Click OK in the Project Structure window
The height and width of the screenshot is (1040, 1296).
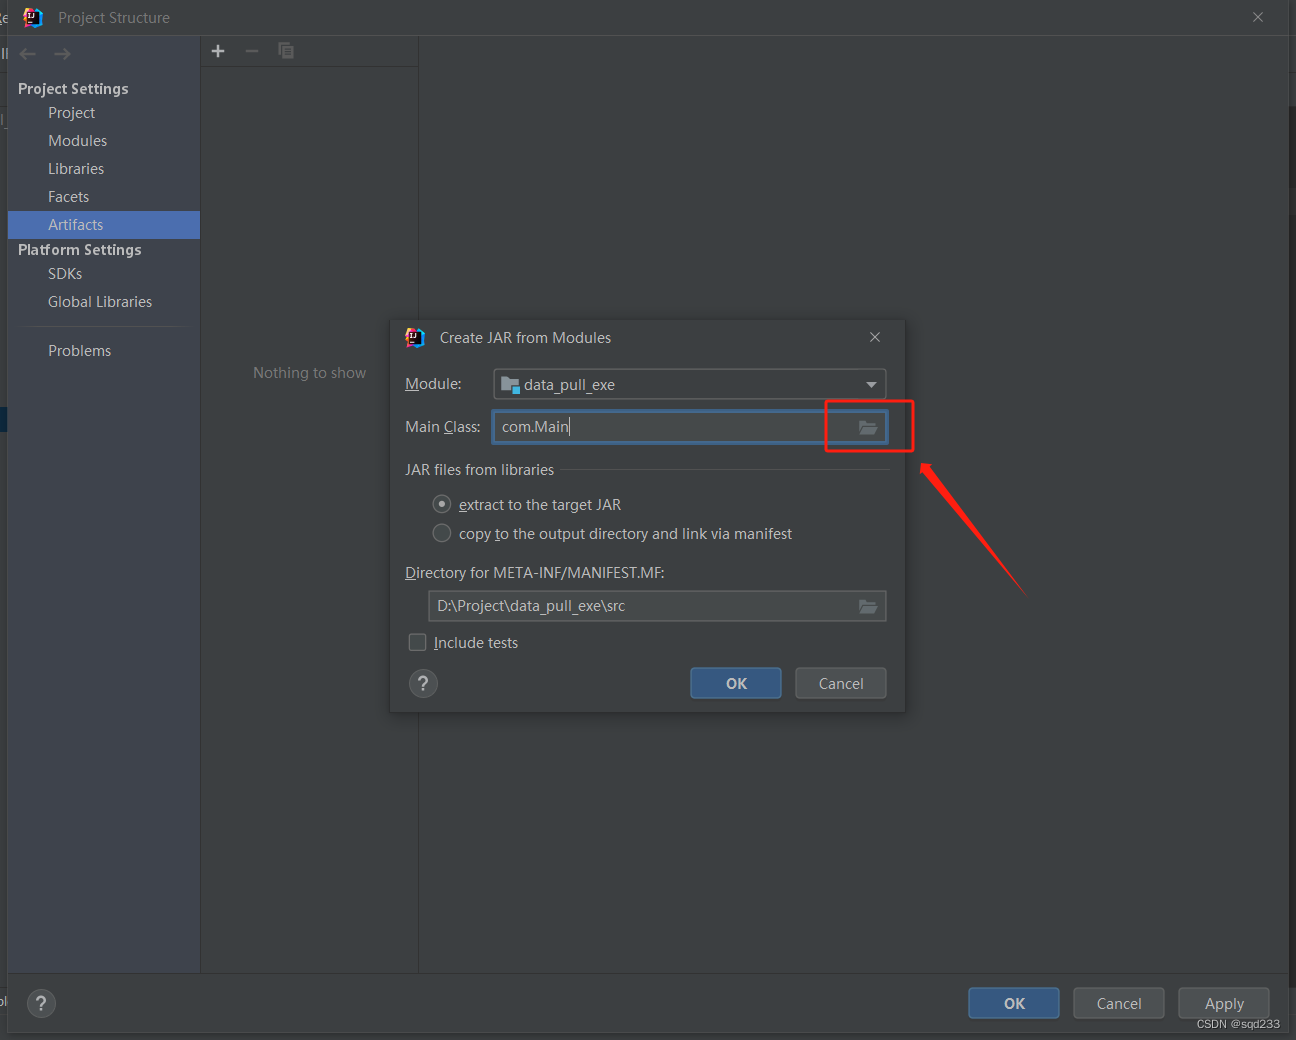click(1014, 1003)
